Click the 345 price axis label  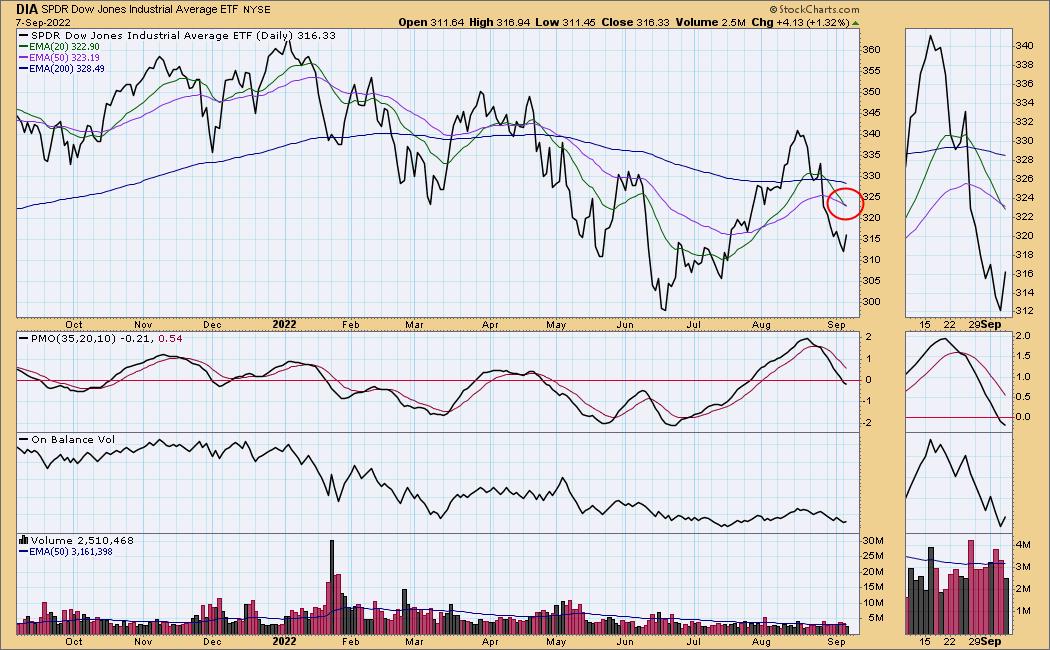point(871,112)
